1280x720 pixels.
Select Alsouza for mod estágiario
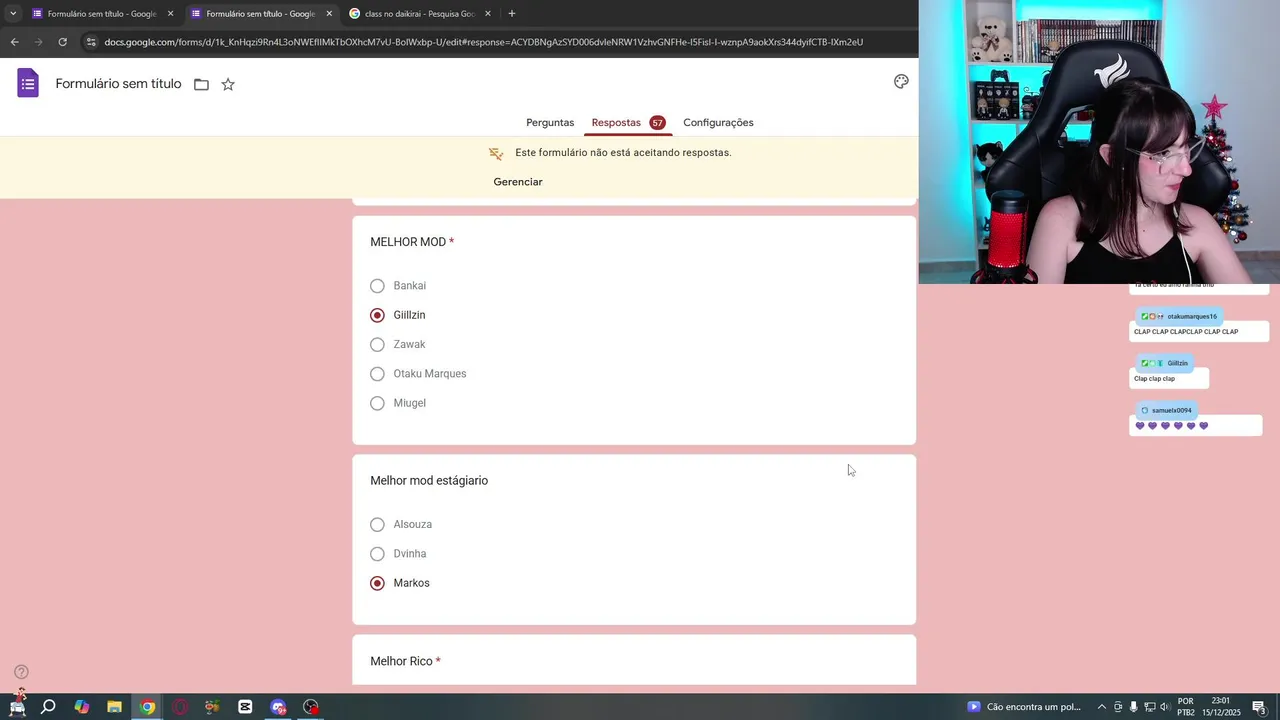(x=377, y=524)
